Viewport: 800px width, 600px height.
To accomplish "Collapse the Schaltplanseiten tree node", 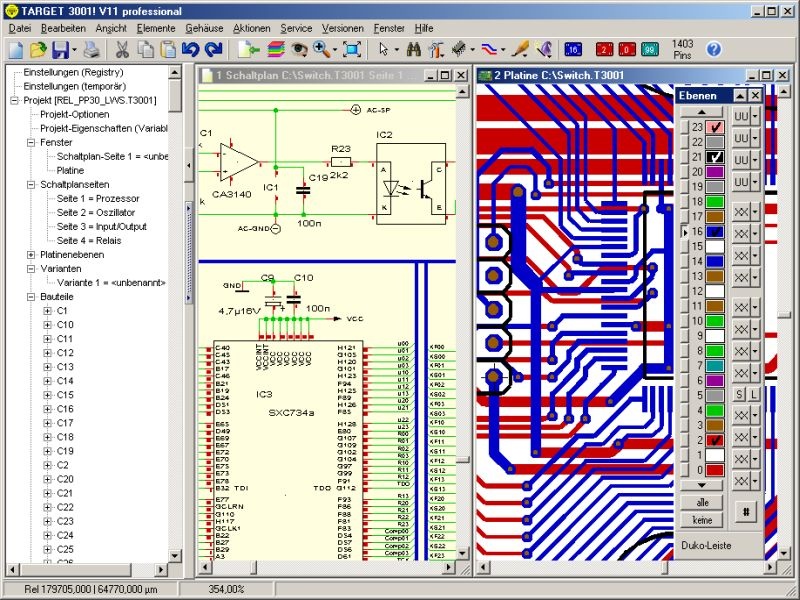I will (31, 185).
